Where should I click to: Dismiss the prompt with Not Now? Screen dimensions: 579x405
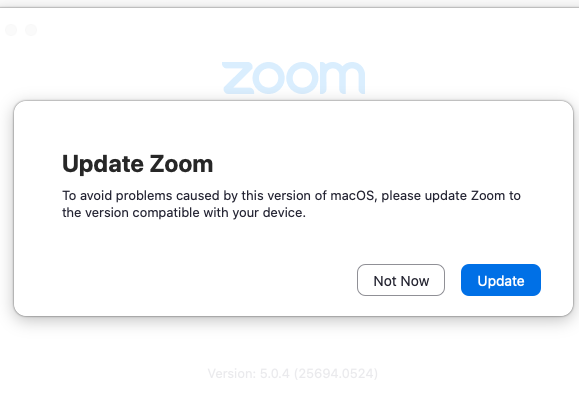coord(401,280)
